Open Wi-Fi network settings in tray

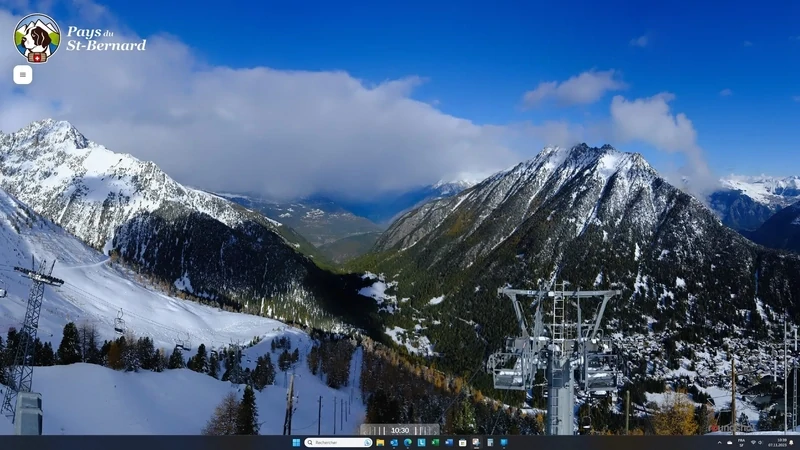click(x=753, y=442)
